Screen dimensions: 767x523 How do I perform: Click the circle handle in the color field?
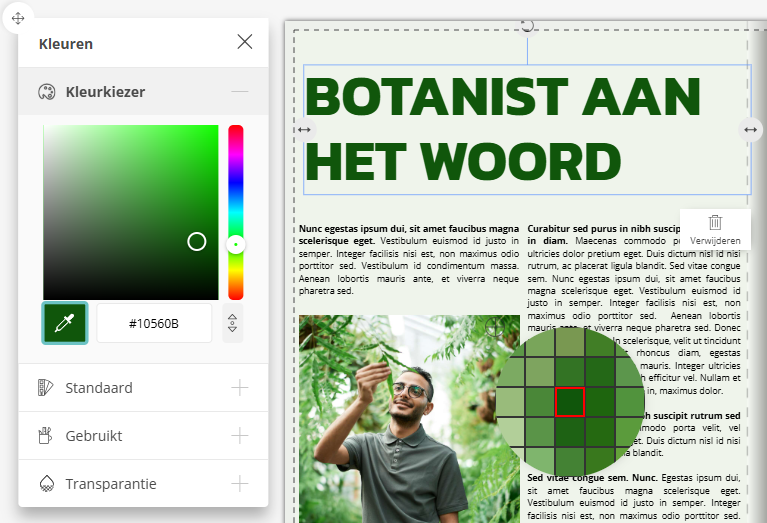pos(197,241)
